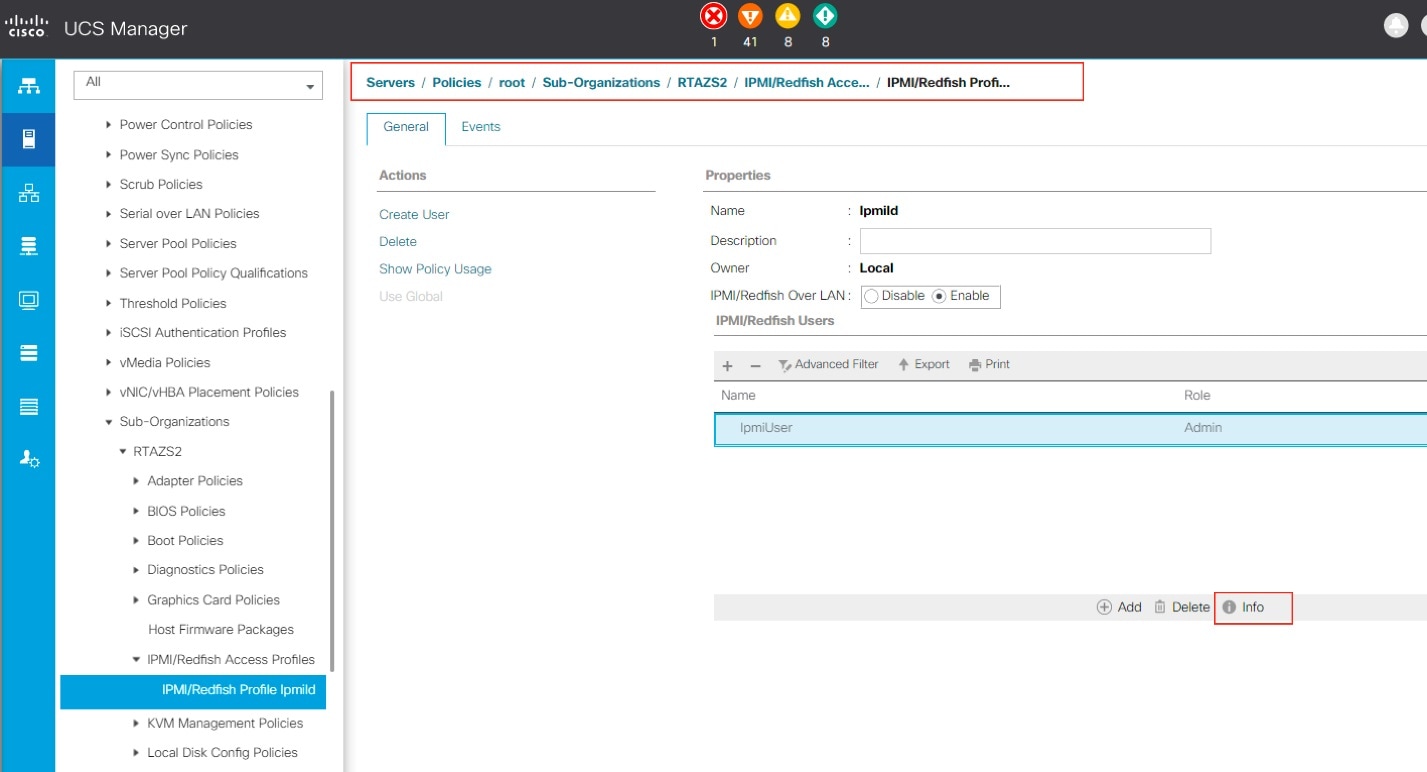Open the Storage icon in the sidebar
The height and width of the screenshot is (772, 1427).
point(28,352)
